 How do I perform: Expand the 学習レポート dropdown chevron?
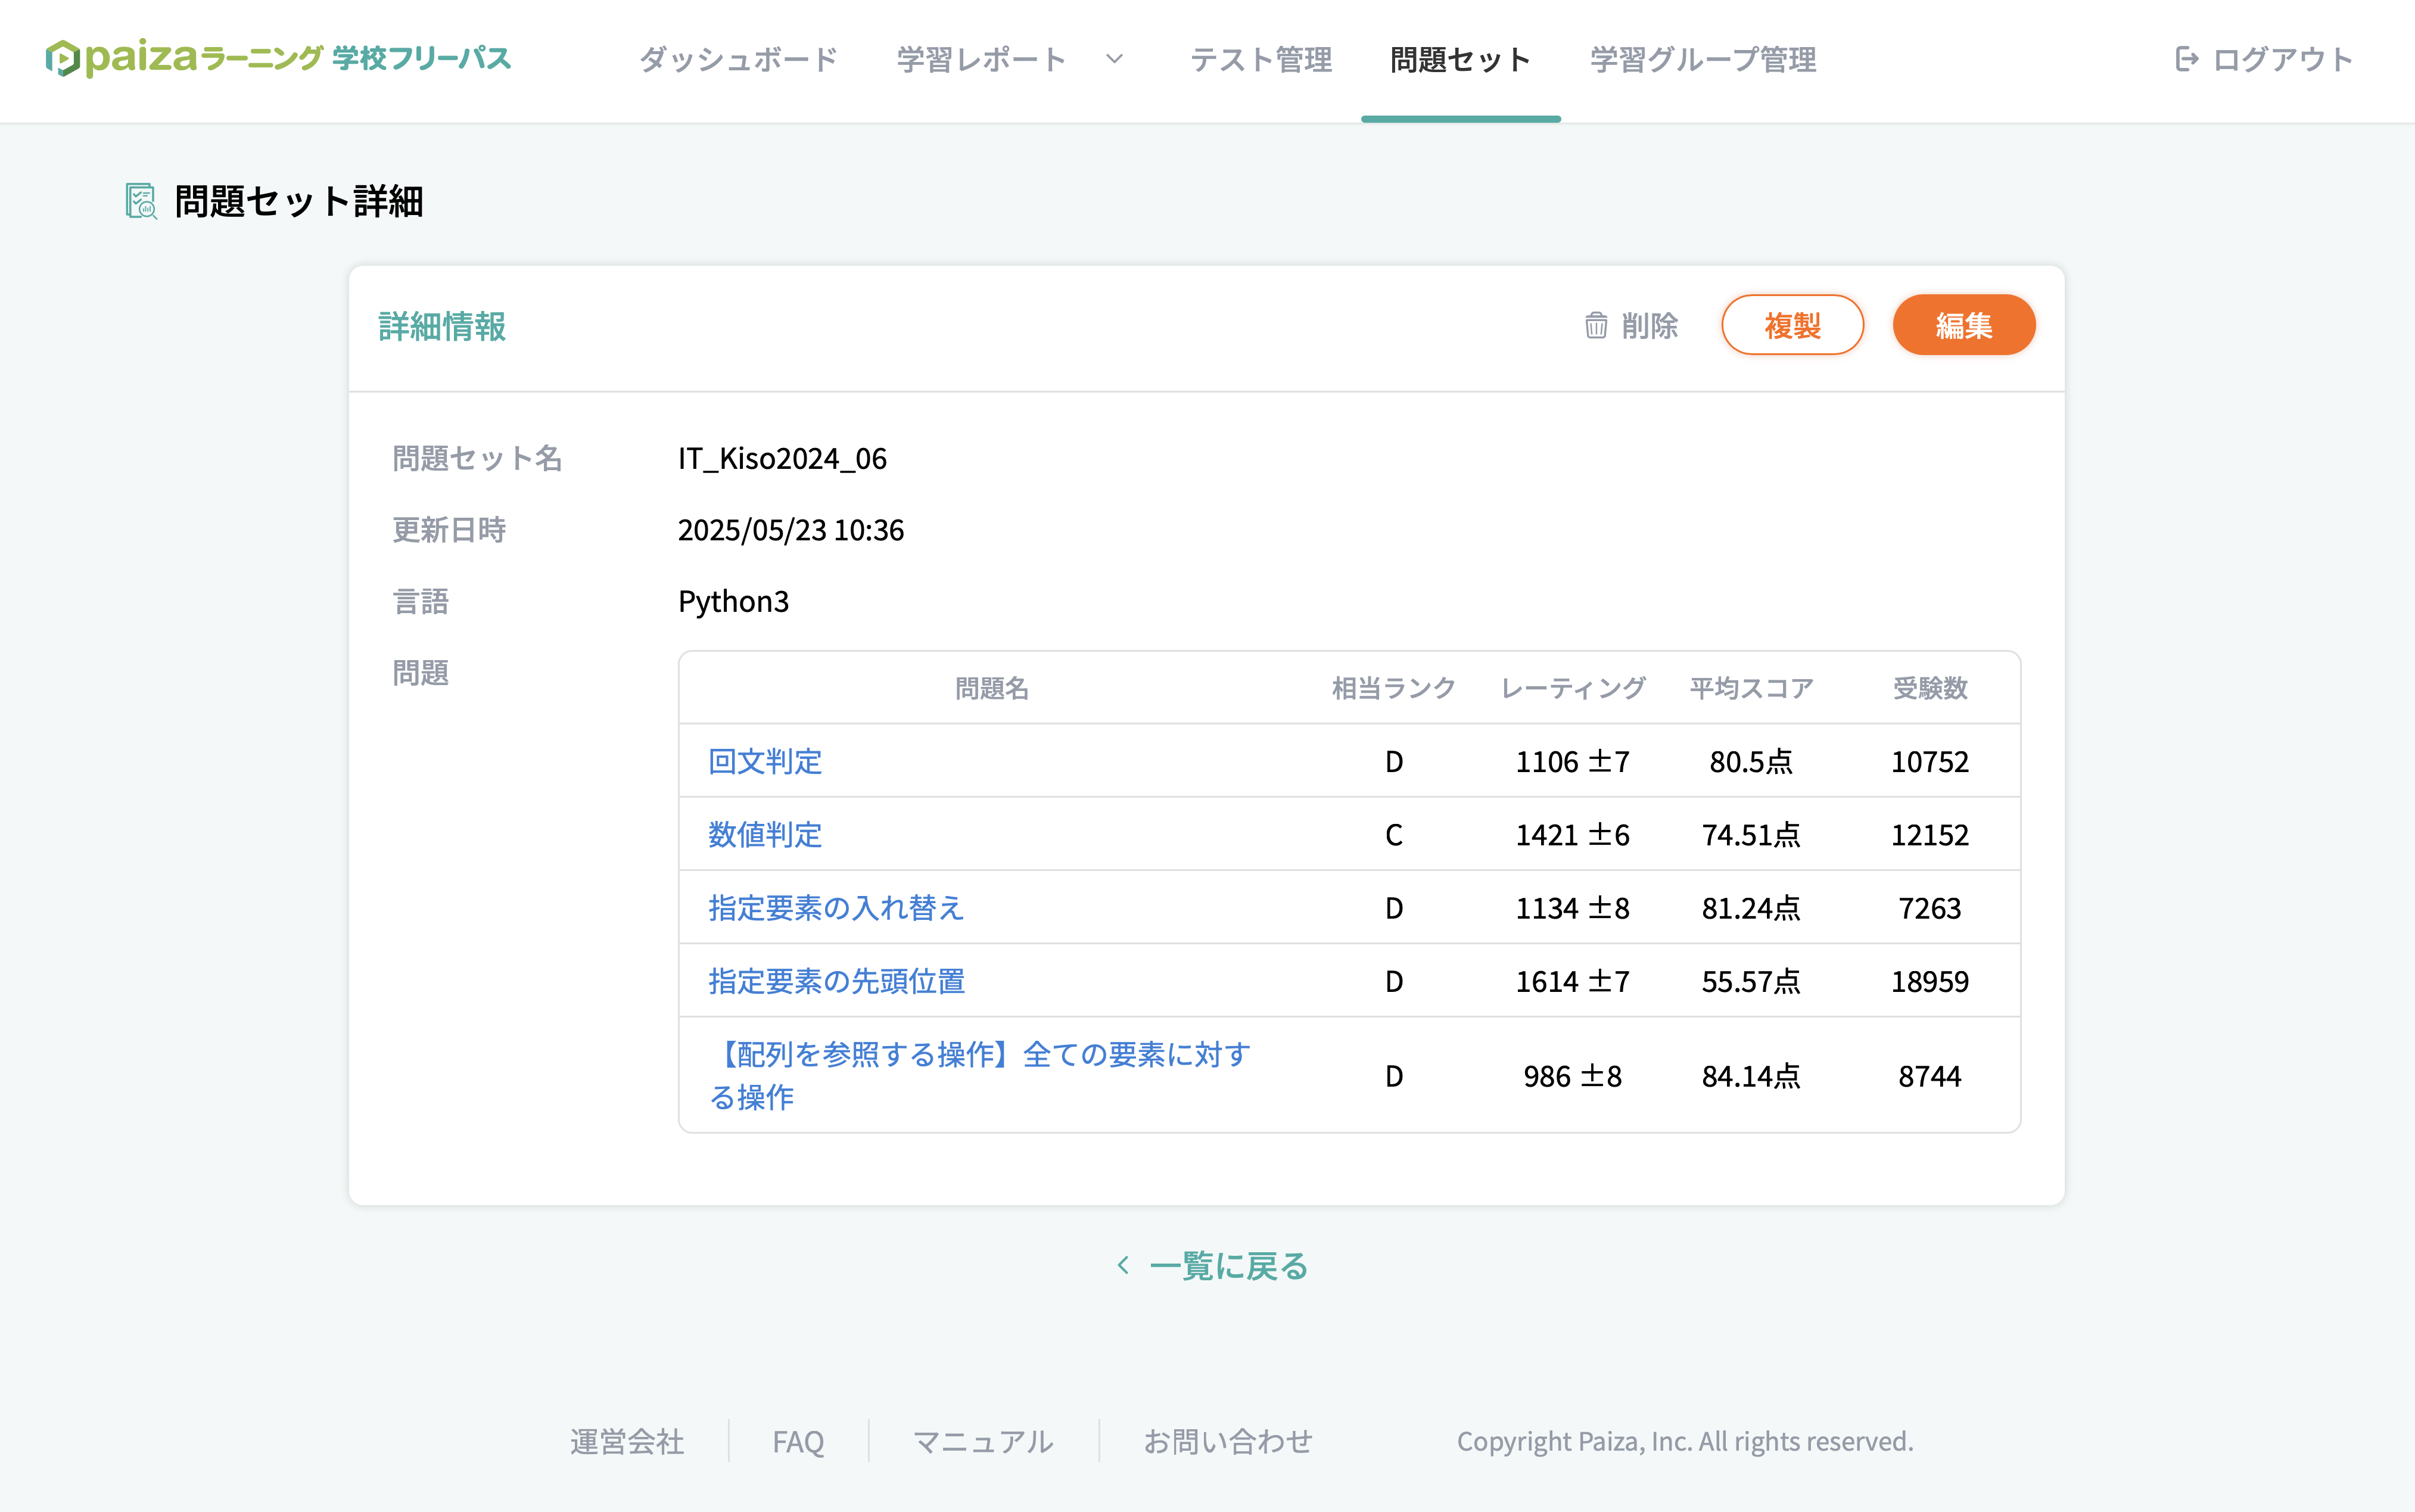pos(1115,59)
